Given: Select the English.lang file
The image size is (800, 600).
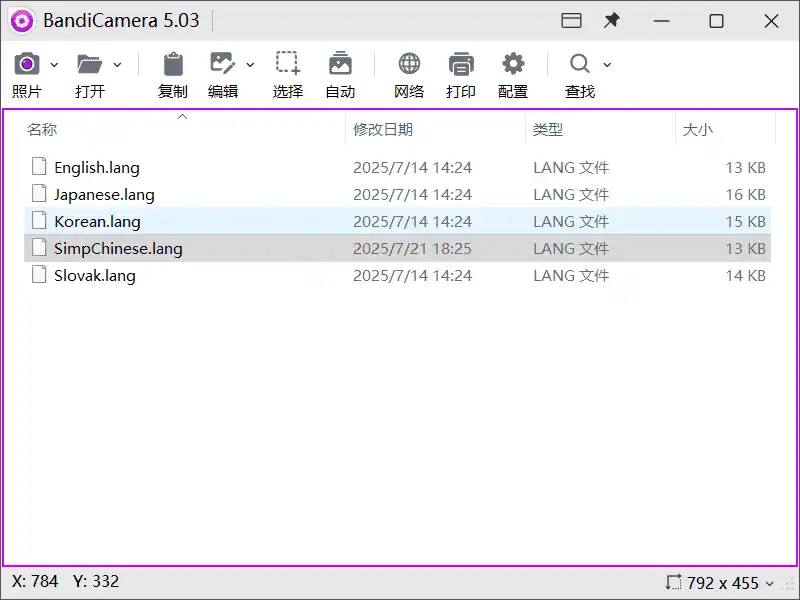Looking at the screenshot, I should point(397,167).
